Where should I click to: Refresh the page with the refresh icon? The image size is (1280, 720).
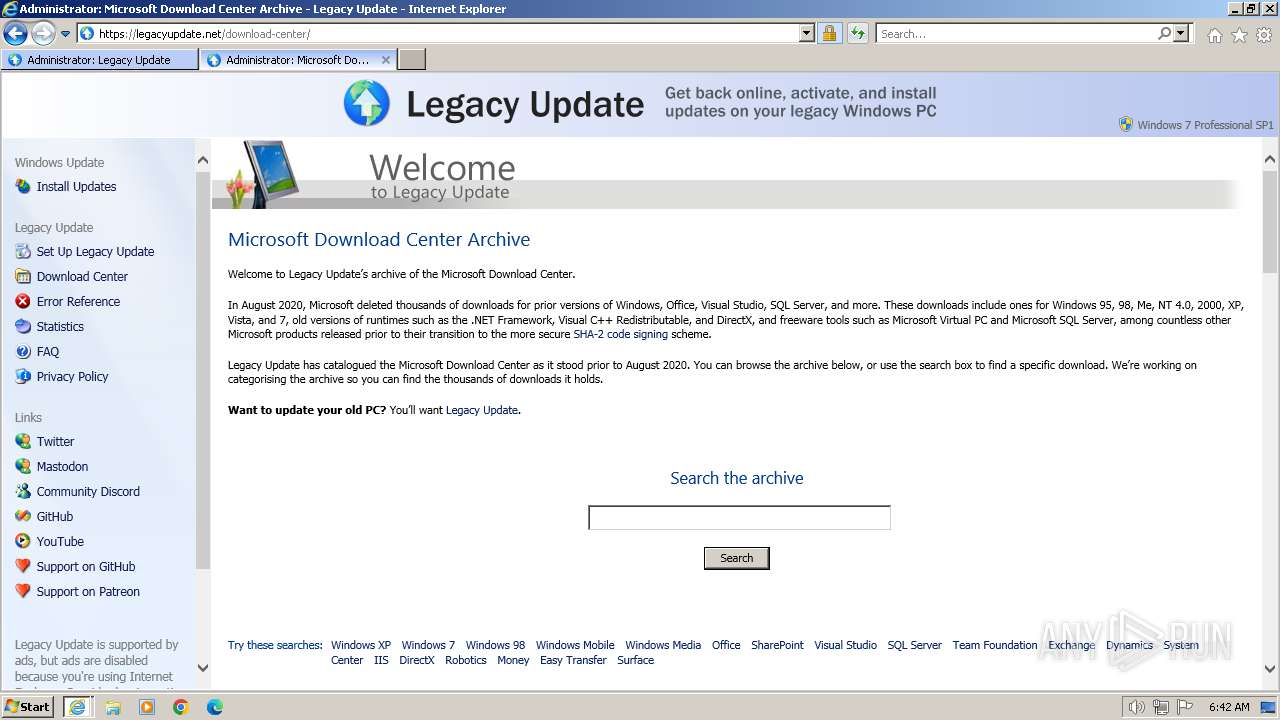[857, 33]
